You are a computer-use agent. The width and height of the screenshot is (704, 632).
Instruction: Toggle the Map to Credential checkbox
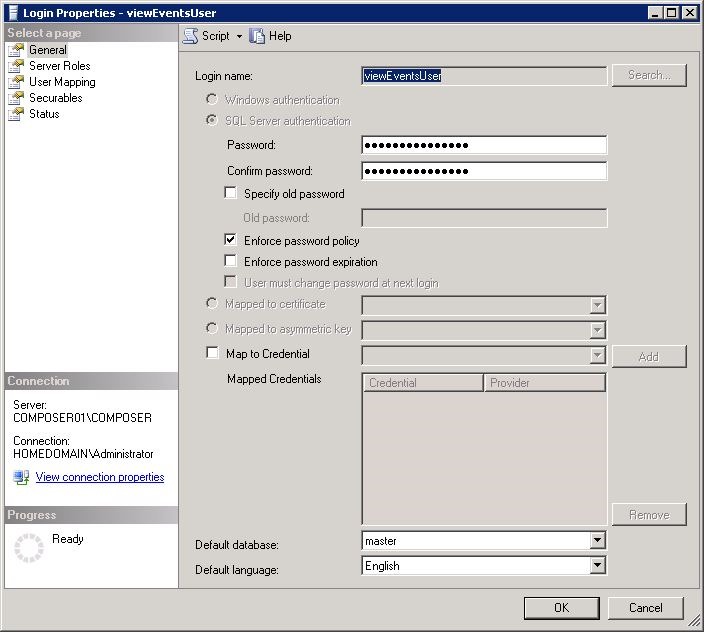click(213, 353)
